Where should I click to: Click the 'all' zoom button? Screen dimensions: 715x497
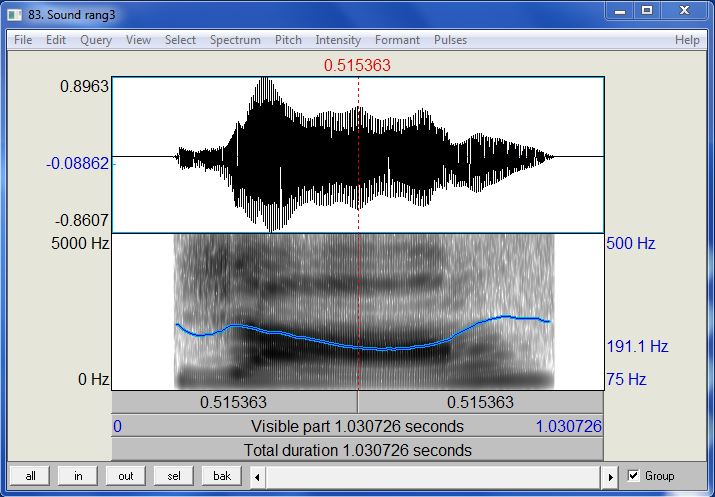coord(31,476)
